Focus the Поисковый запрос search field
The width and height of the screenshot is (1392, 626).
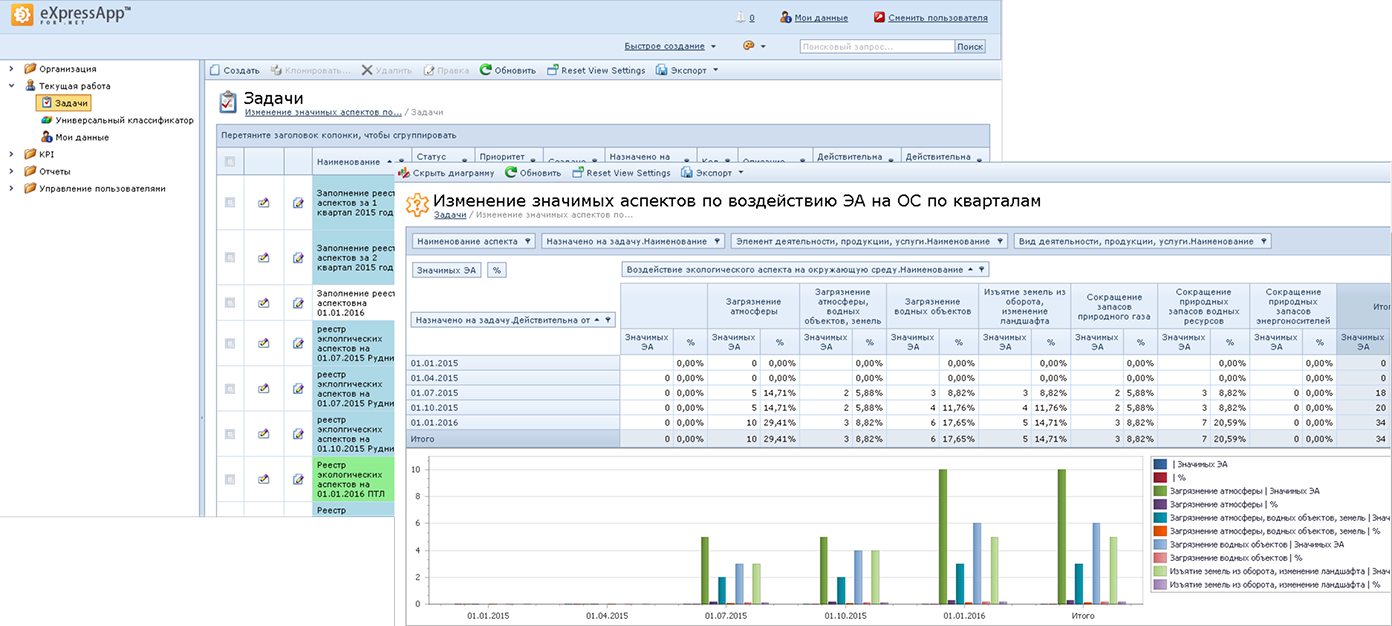click(x=876, y=46)
